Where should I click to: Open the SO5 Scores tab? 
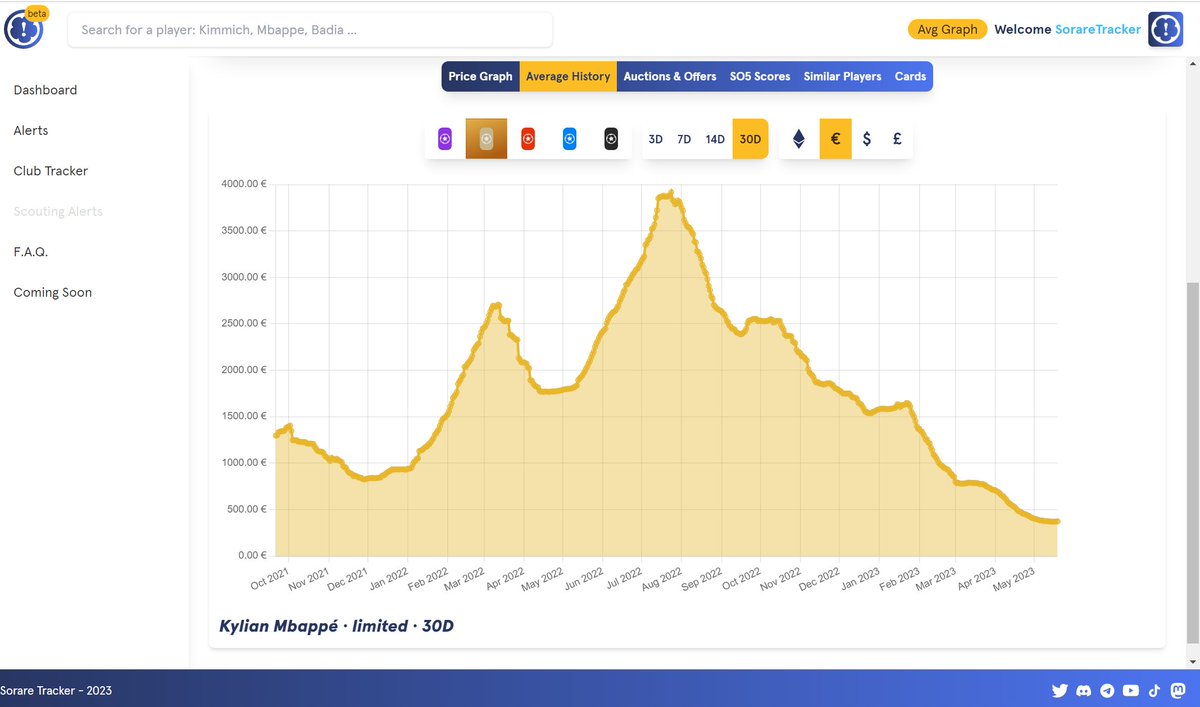pos(760,76)
